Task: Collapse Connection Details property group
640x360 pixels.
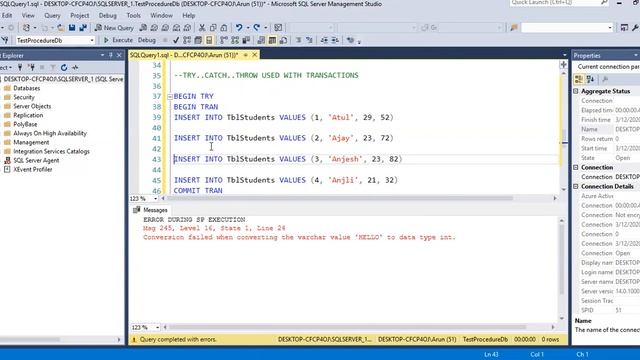Action: click(576, 187)
